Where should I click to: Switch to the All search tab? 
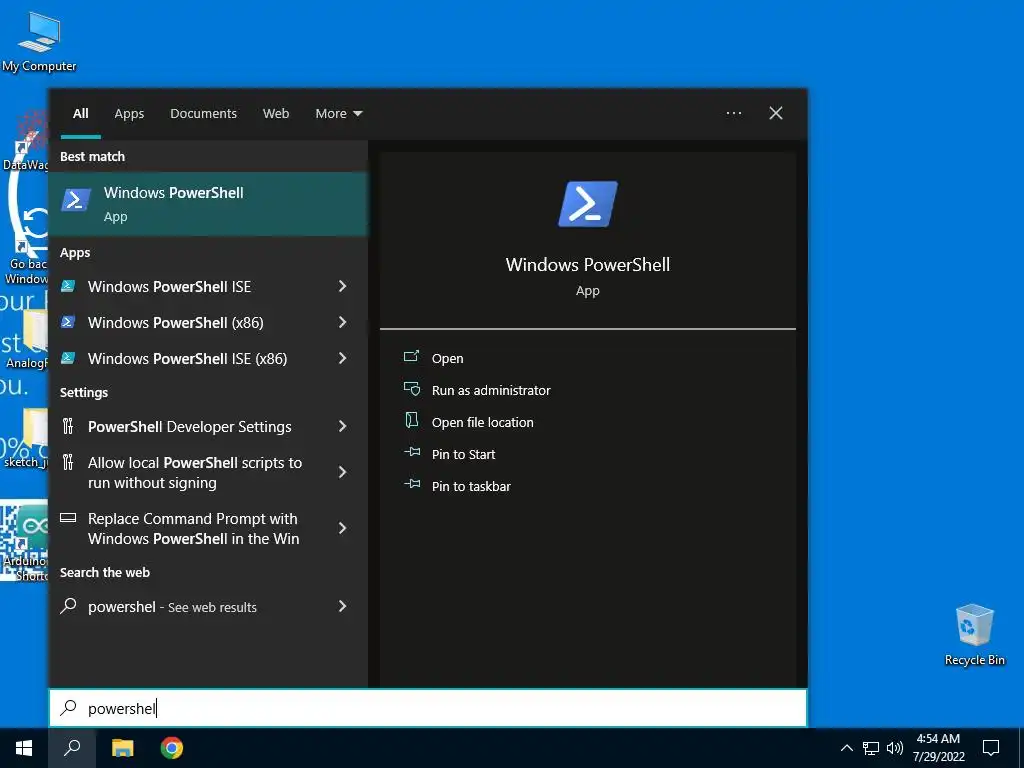click(x=80, y=114)
